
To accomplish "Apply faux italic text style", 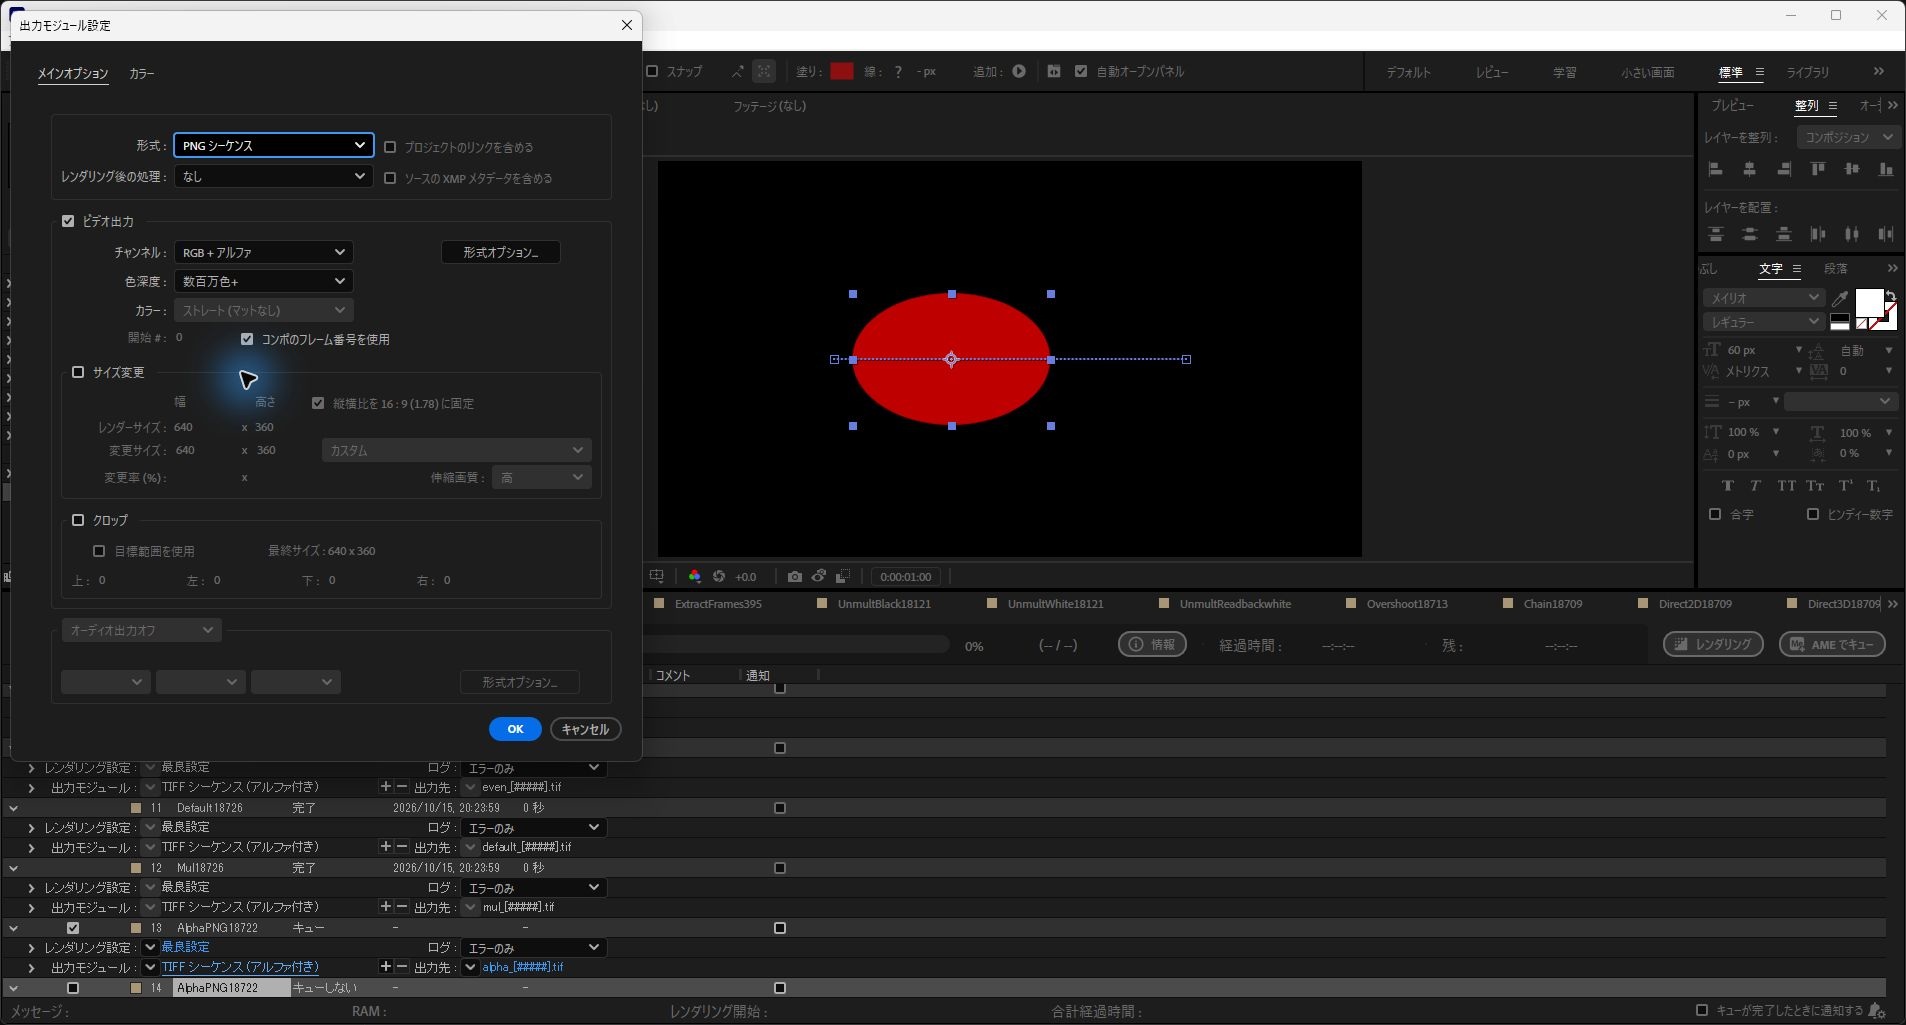I will (1755, 486).
